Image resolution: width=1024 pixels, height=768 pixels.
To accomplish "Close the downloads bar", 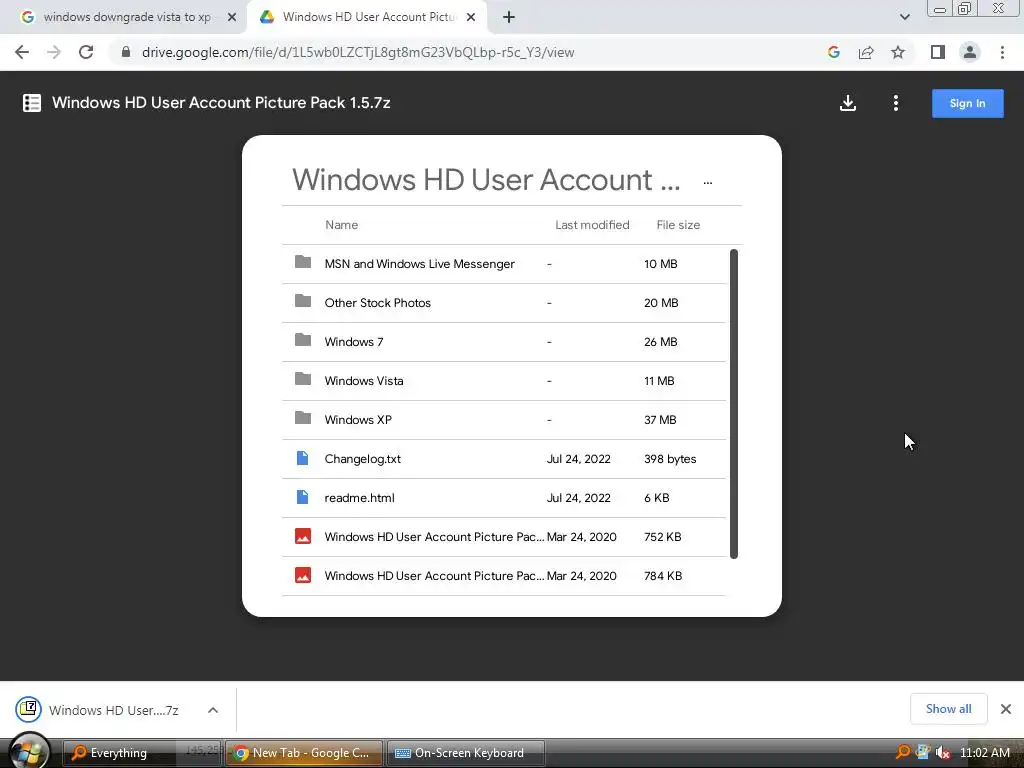I will point(1006,709).
